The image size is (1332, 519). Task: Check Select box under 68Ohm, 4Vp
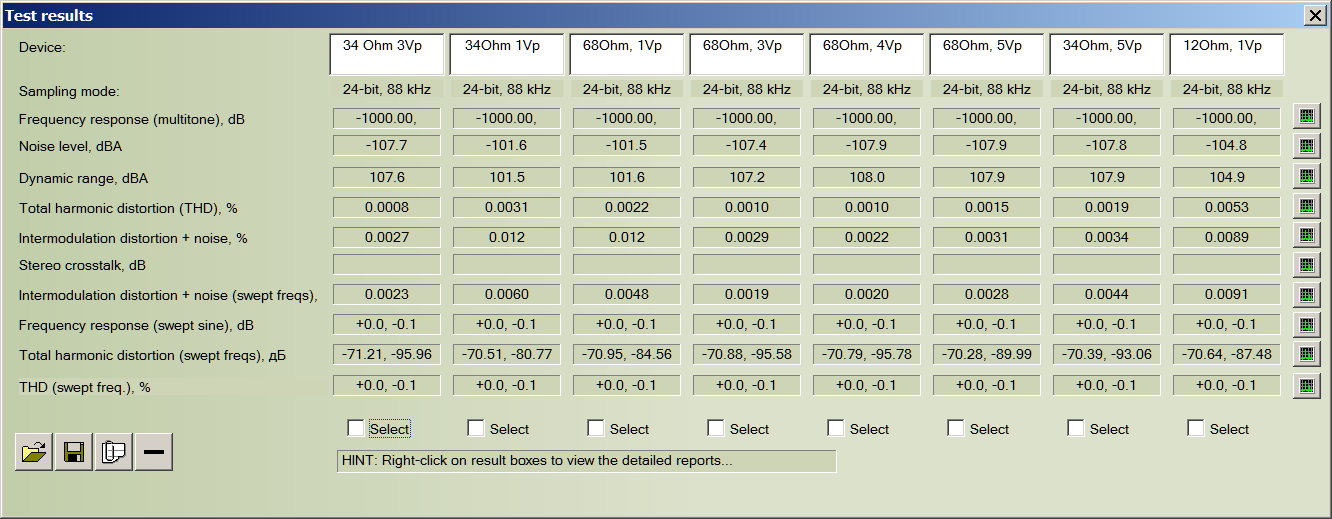coord(836,428)
